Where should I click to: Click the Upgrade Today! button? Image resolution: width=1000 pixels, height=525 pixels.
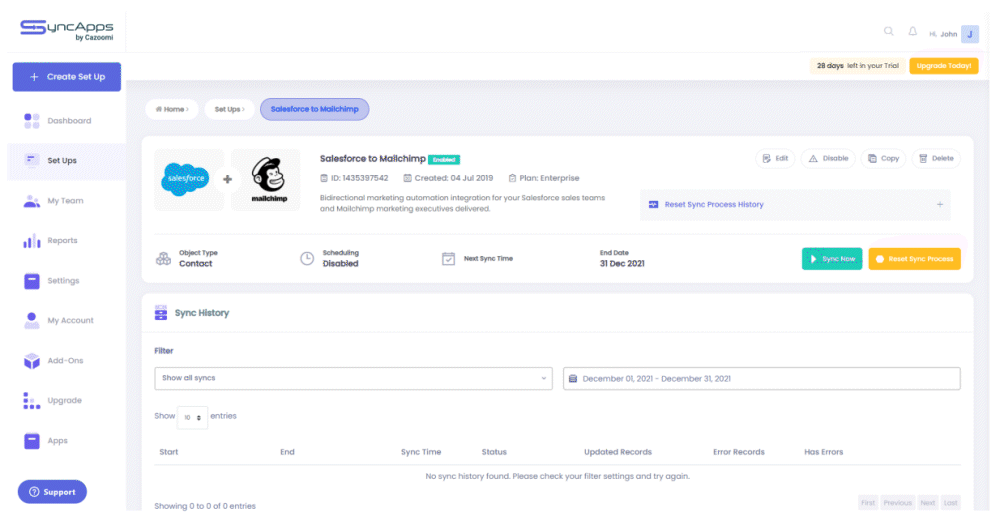tap(943, 66)
